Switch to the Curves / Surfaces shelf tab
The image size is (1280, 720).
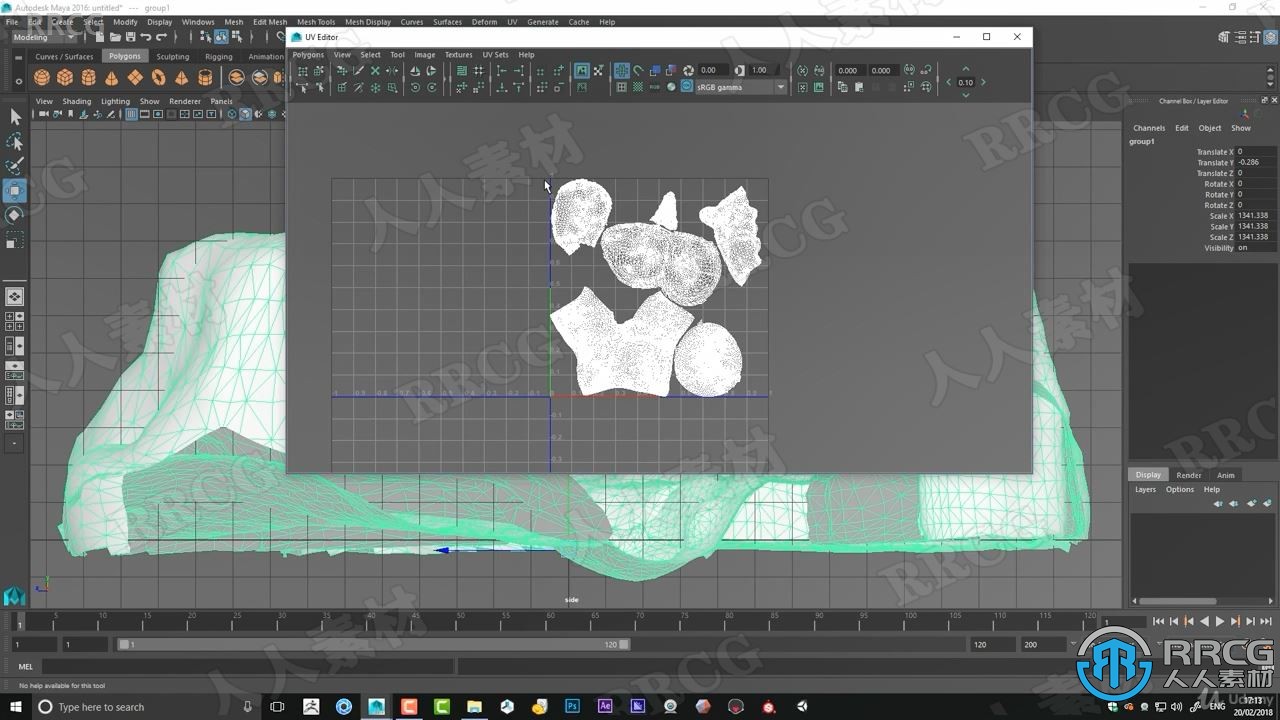coord(64,56)
